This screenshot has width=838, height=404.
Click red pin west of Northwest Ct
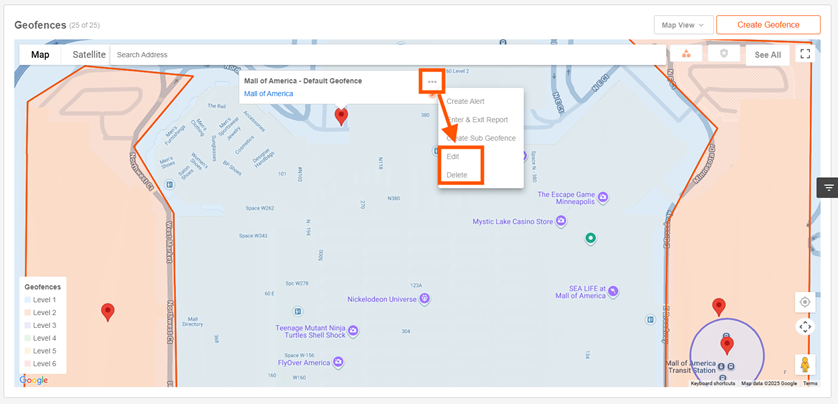tap(108, 312)
